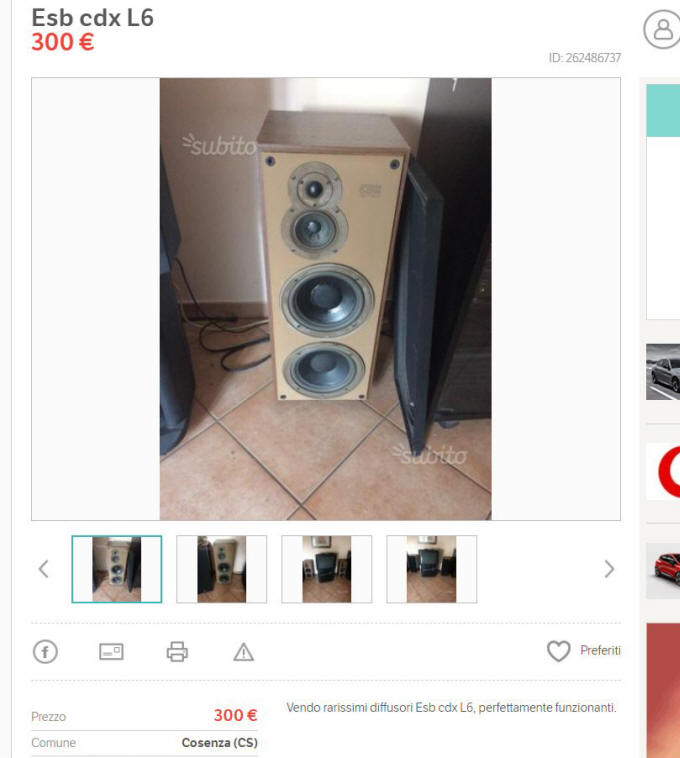Select third thumbnail with TV setup
Viewport: 680px width, 758px height.
[327, 569]
